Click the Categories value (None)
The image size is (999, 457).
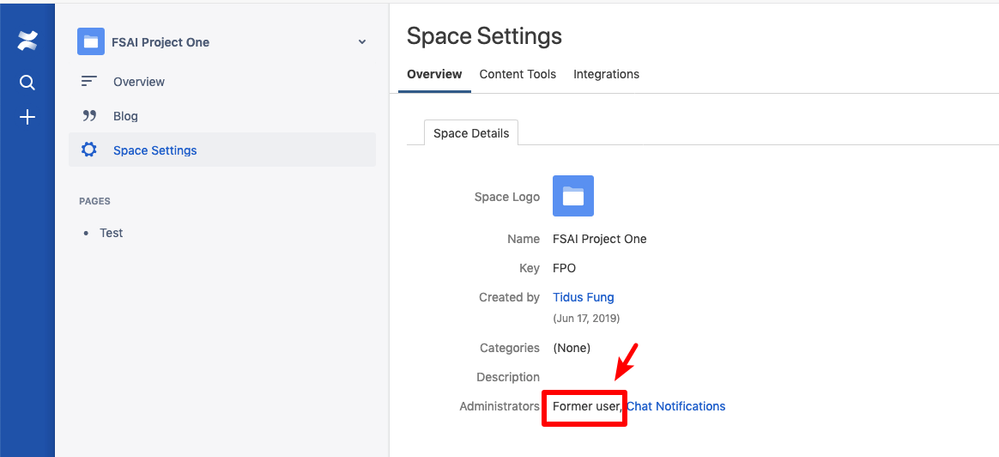click(x=571, y=348)
